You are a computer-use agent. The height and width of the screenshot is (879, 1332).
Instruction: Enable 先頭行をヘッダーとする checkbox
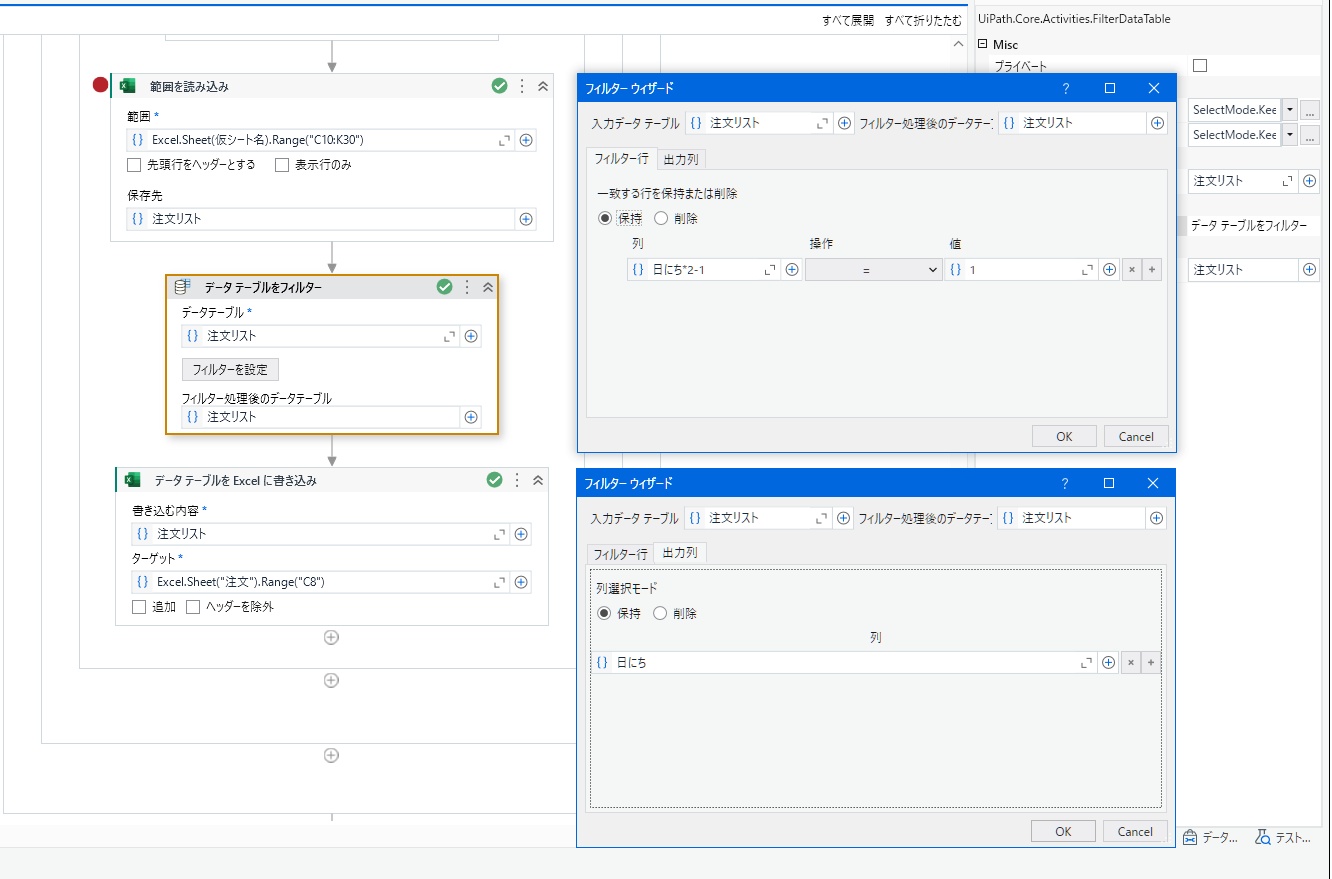point(134,165)
